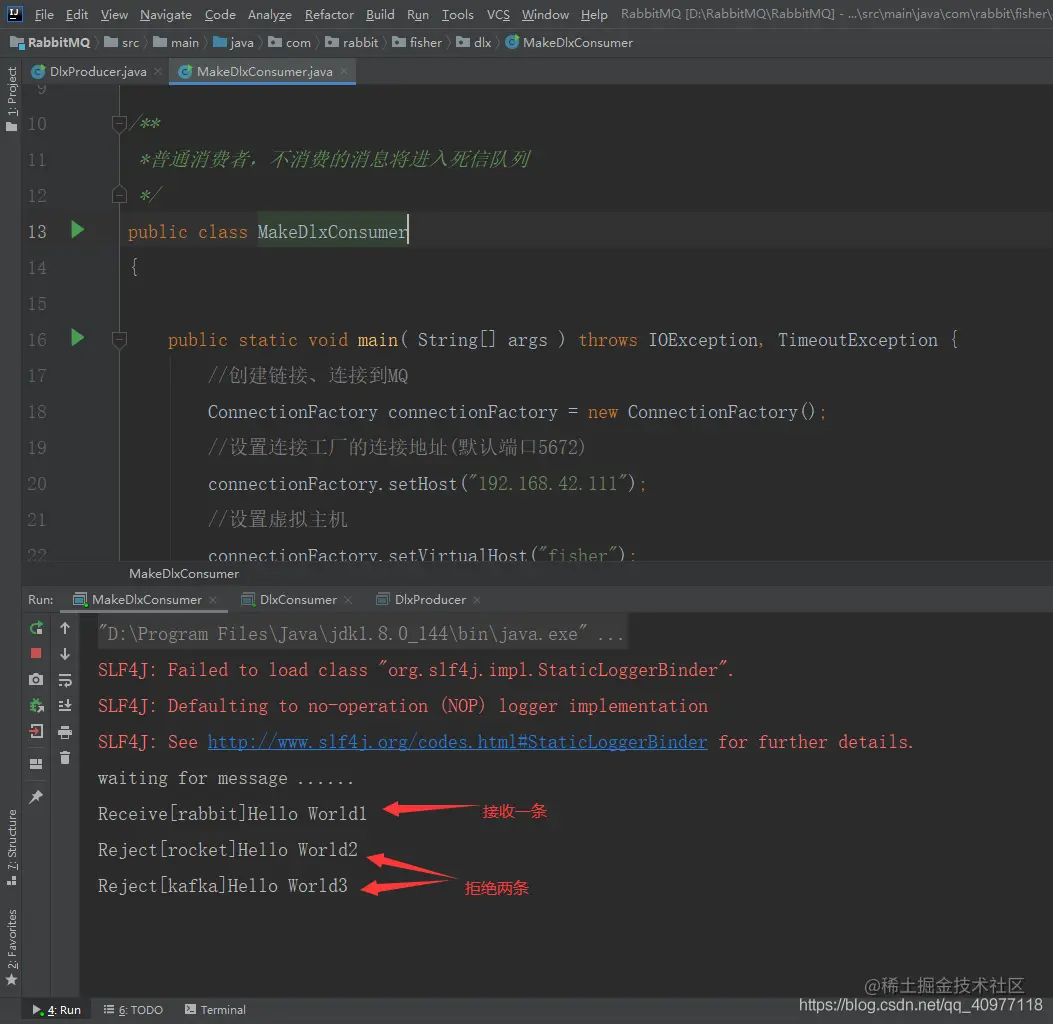Click the exit icon in the Run toolbar
The width and height of the screenshot is (1053, 1024).
[x=36, y=731]
